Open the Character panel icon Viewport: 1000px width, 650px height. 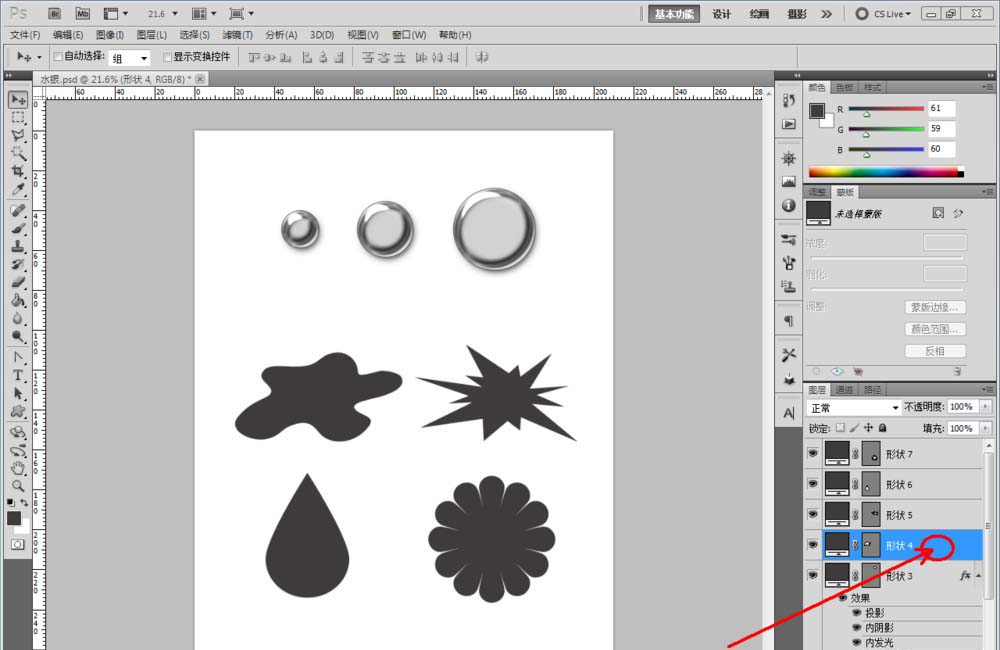coord(789,413)
